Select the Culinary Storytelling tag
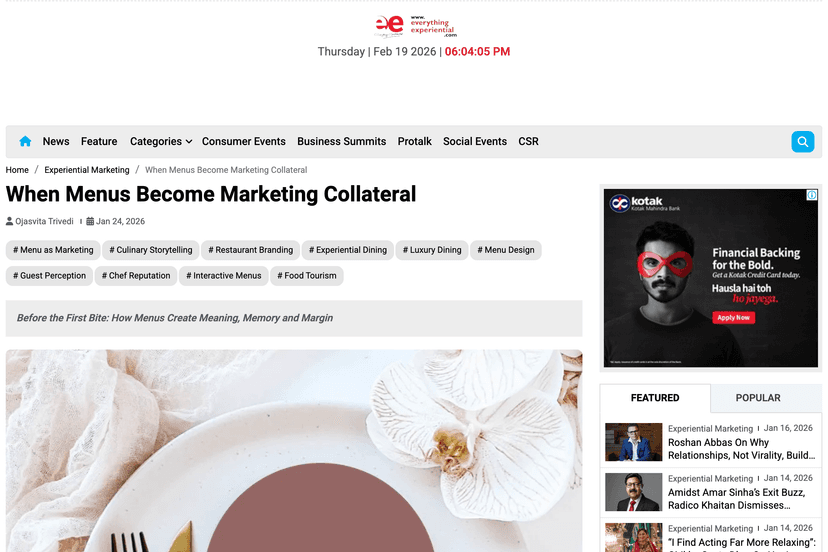 coord(150,250)
